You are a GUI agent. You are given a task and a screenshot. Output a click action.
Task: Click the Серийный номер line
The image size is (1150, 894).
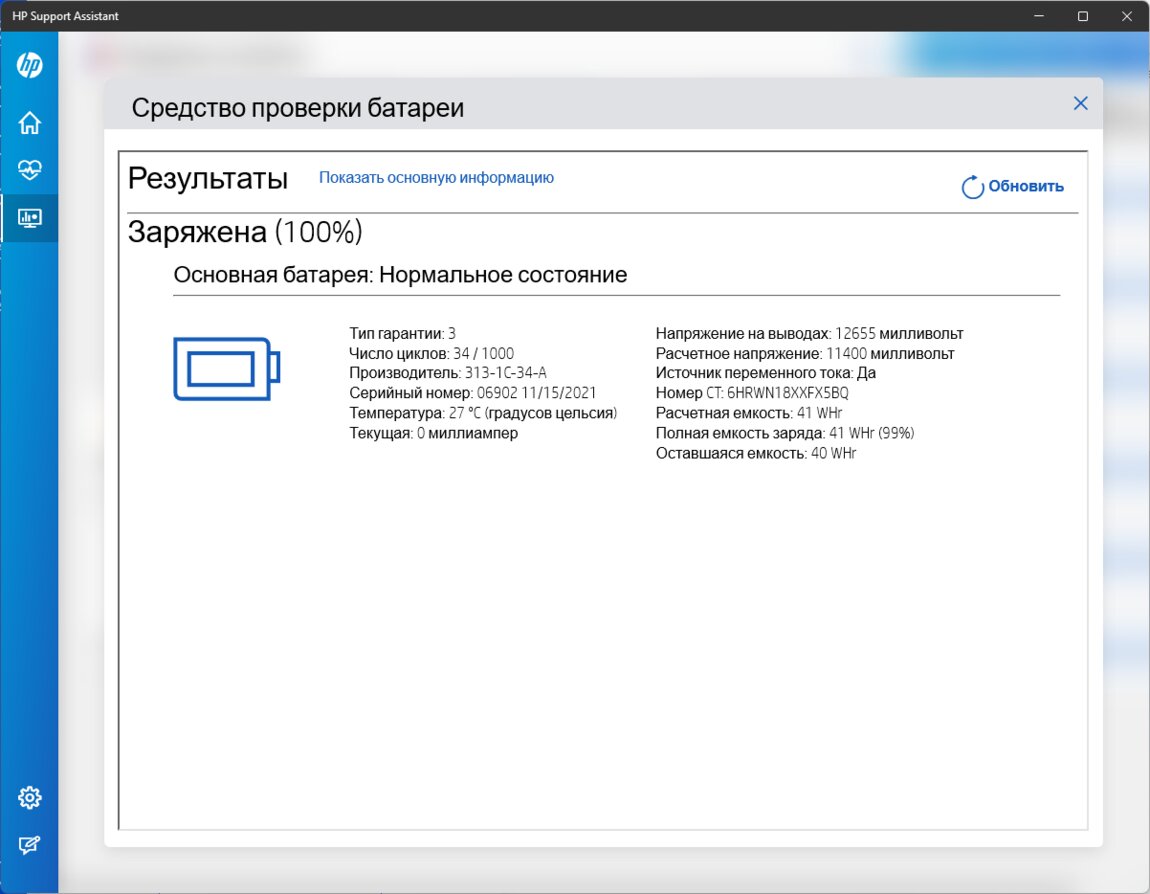click(x=472, y=393)
